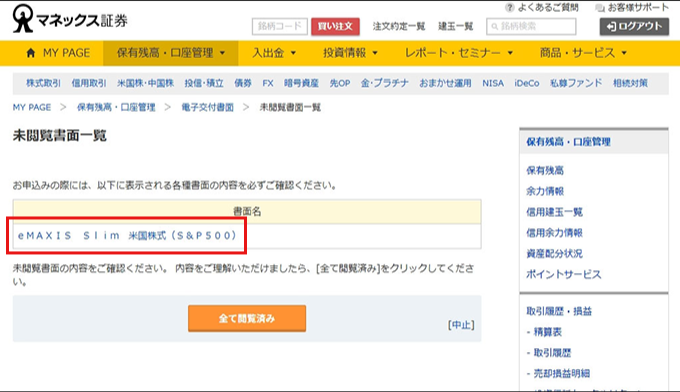Click the customer support icon
This screenshot has height=392, width=680.
pyautogui.click(x=600, y=7)
